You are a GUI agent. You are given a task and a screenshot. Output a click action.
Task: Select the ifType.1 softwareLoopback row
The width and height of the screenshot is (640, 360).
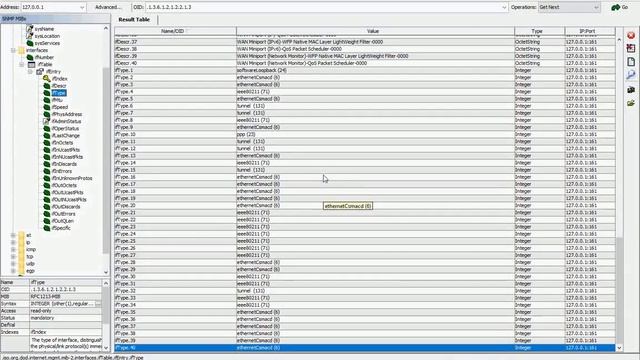pos(364,70)
